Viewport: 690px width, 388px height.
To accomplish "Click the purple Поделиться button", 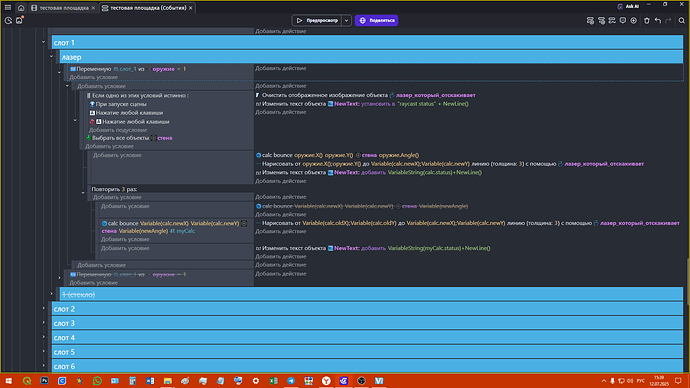I will 377,20.
